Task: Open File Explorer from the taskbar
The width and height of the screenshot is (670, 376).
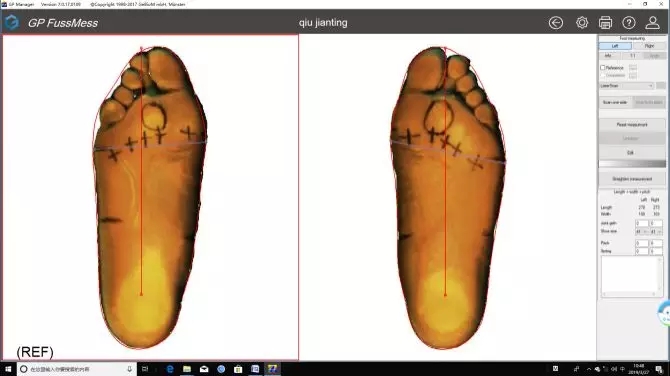Action: pos(187,369)
